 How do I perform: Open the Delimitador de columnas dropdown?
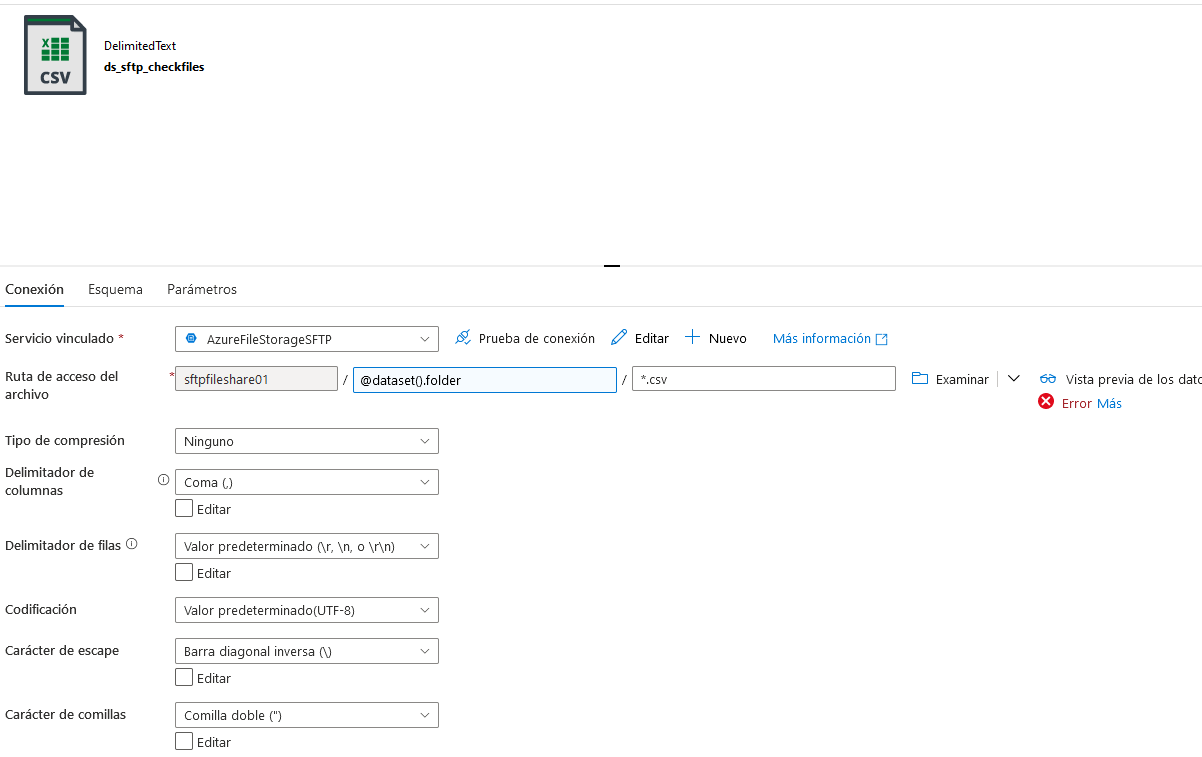tap(307, 482)
